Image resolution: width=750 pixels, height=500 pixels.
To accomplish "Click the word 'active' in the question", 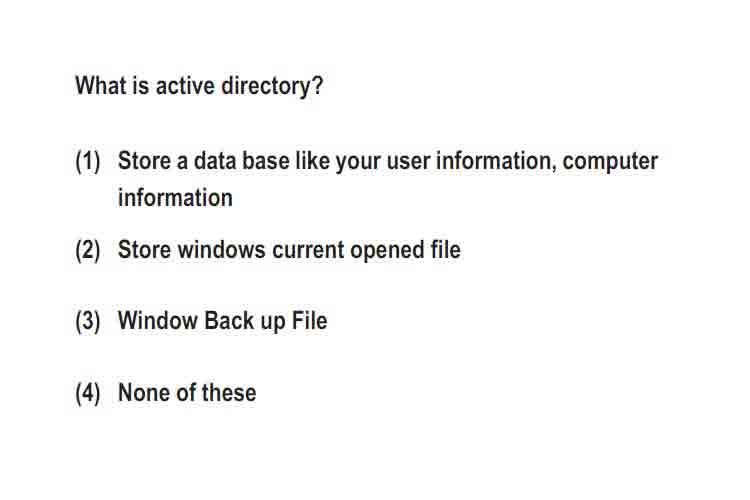I will (185, 86).
